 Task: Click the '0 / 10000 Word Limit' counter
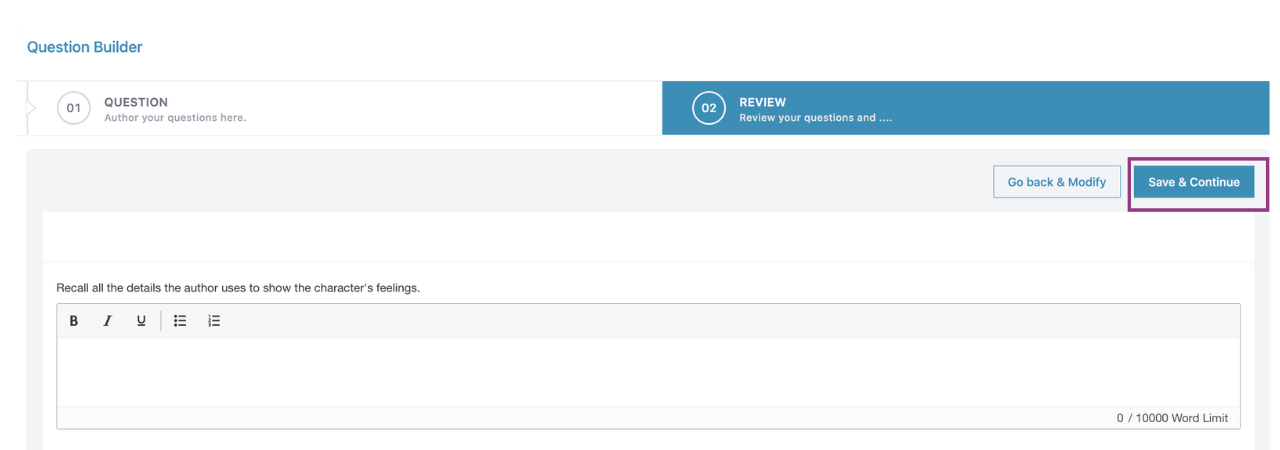1172,418
